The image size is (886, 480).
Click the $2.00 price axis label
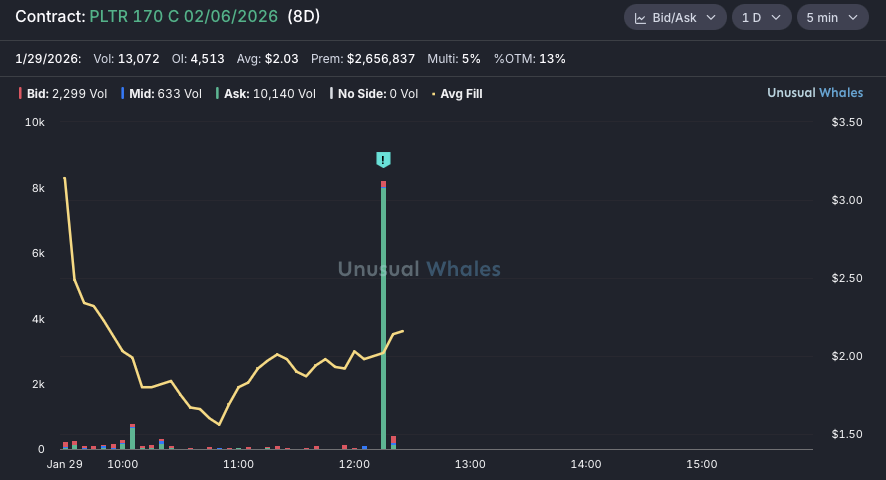coord(847,356)
